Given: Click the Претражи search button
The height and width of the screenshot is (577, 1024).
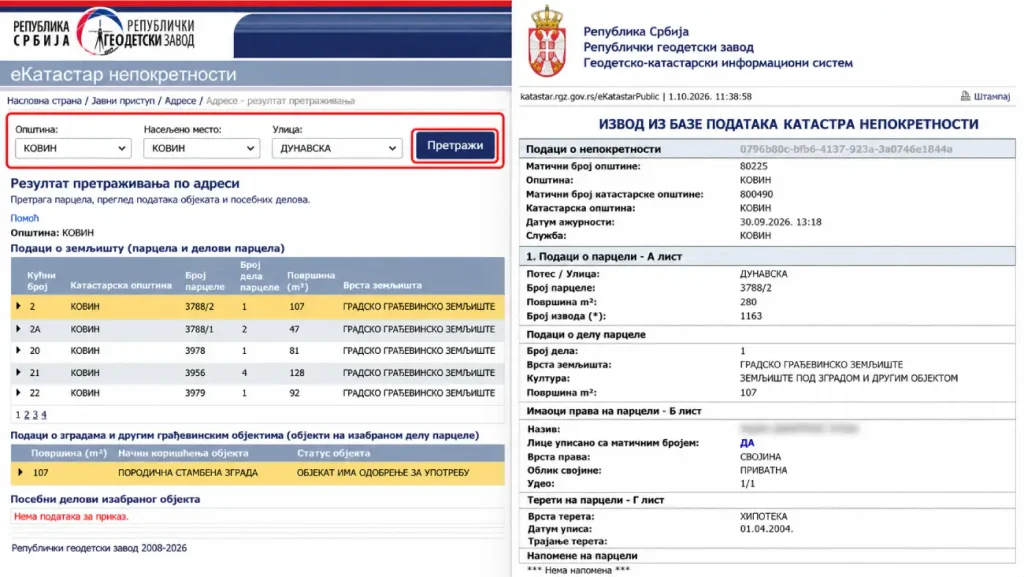Looking at the screenshot, I should point(455,146).
